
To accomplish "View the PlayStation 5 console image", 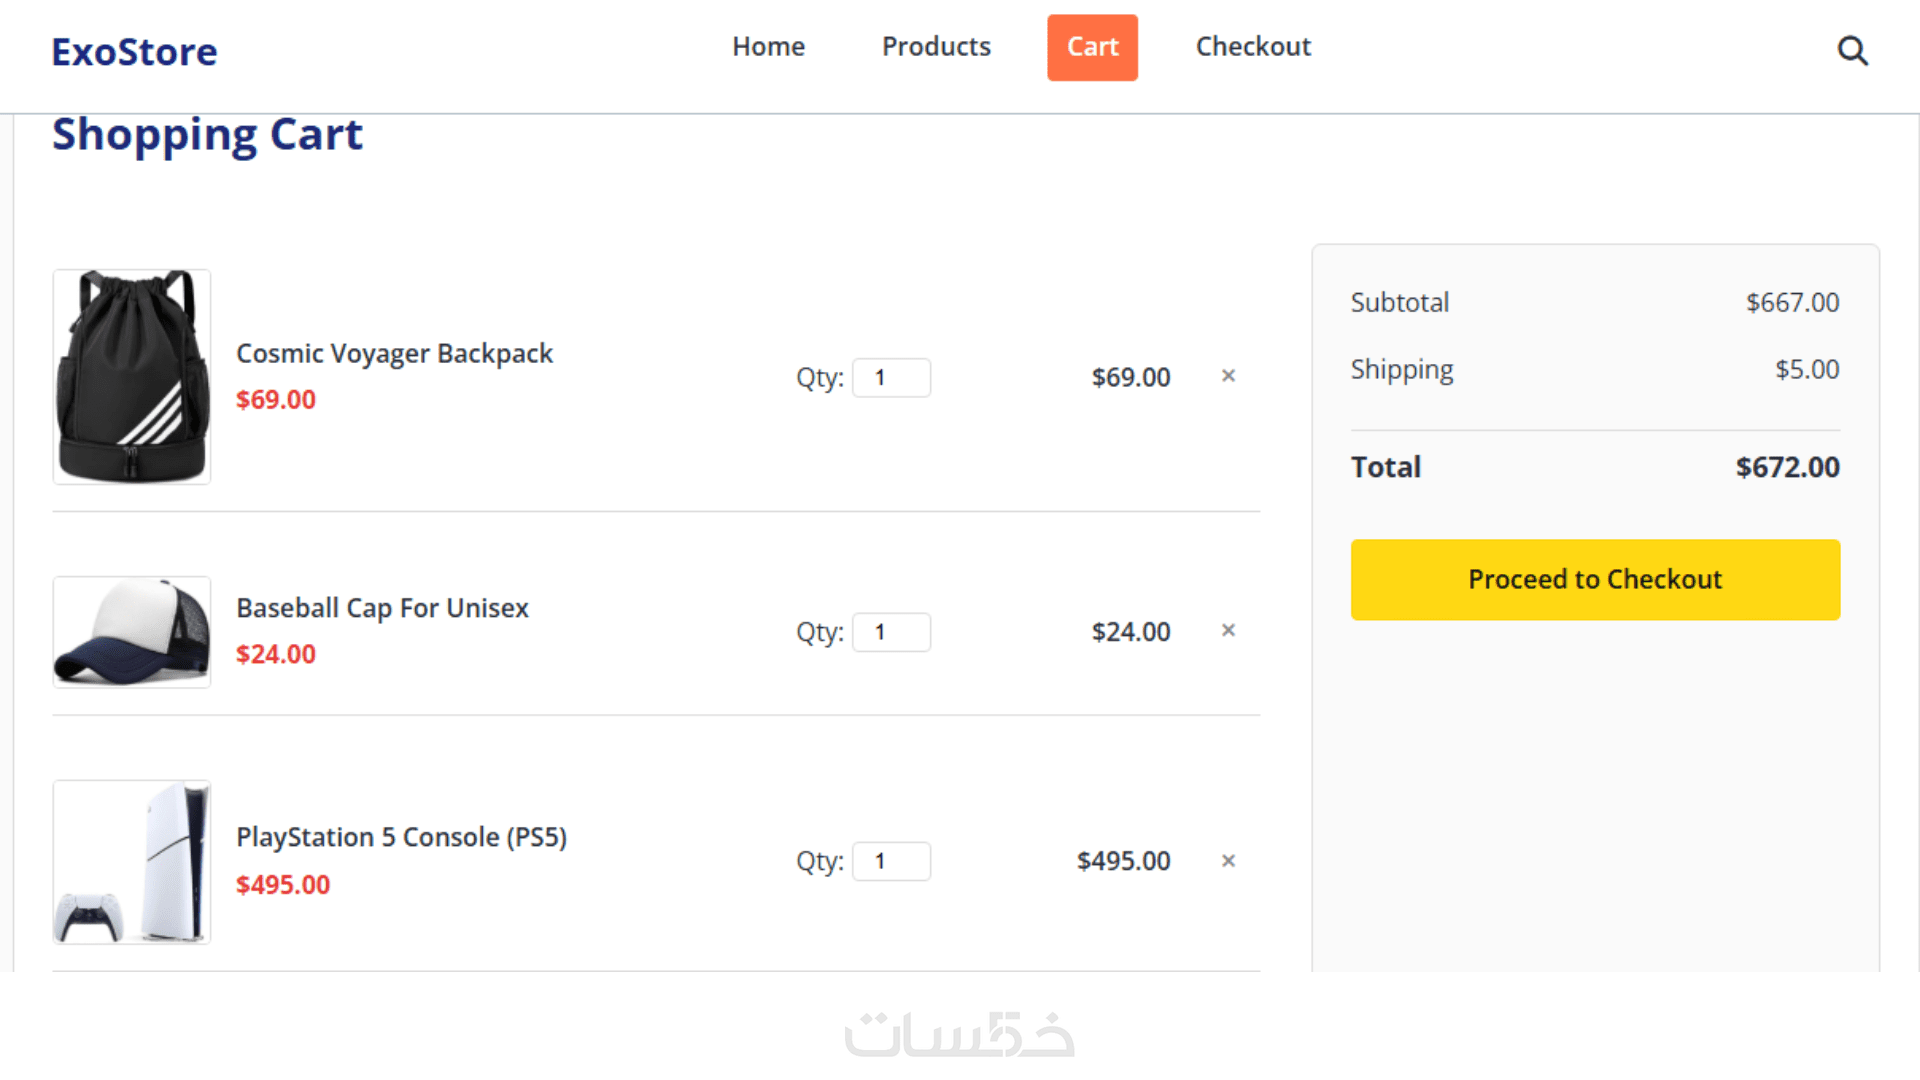I will 132,862.
